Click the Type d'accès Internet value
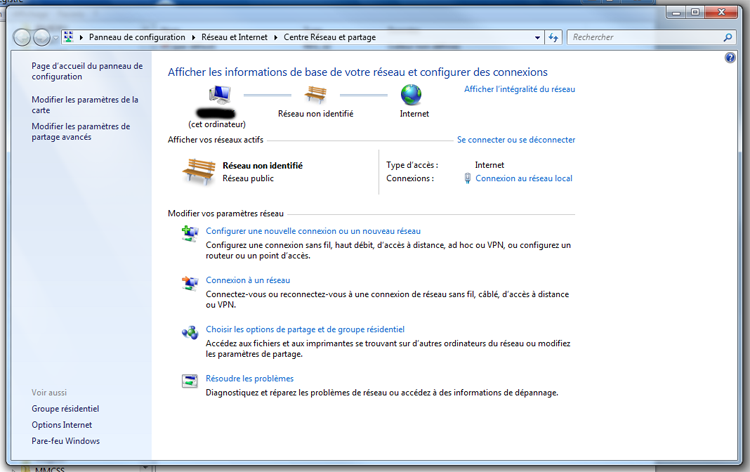The width and height of the screenshot is (750, 472). [489, 165]
